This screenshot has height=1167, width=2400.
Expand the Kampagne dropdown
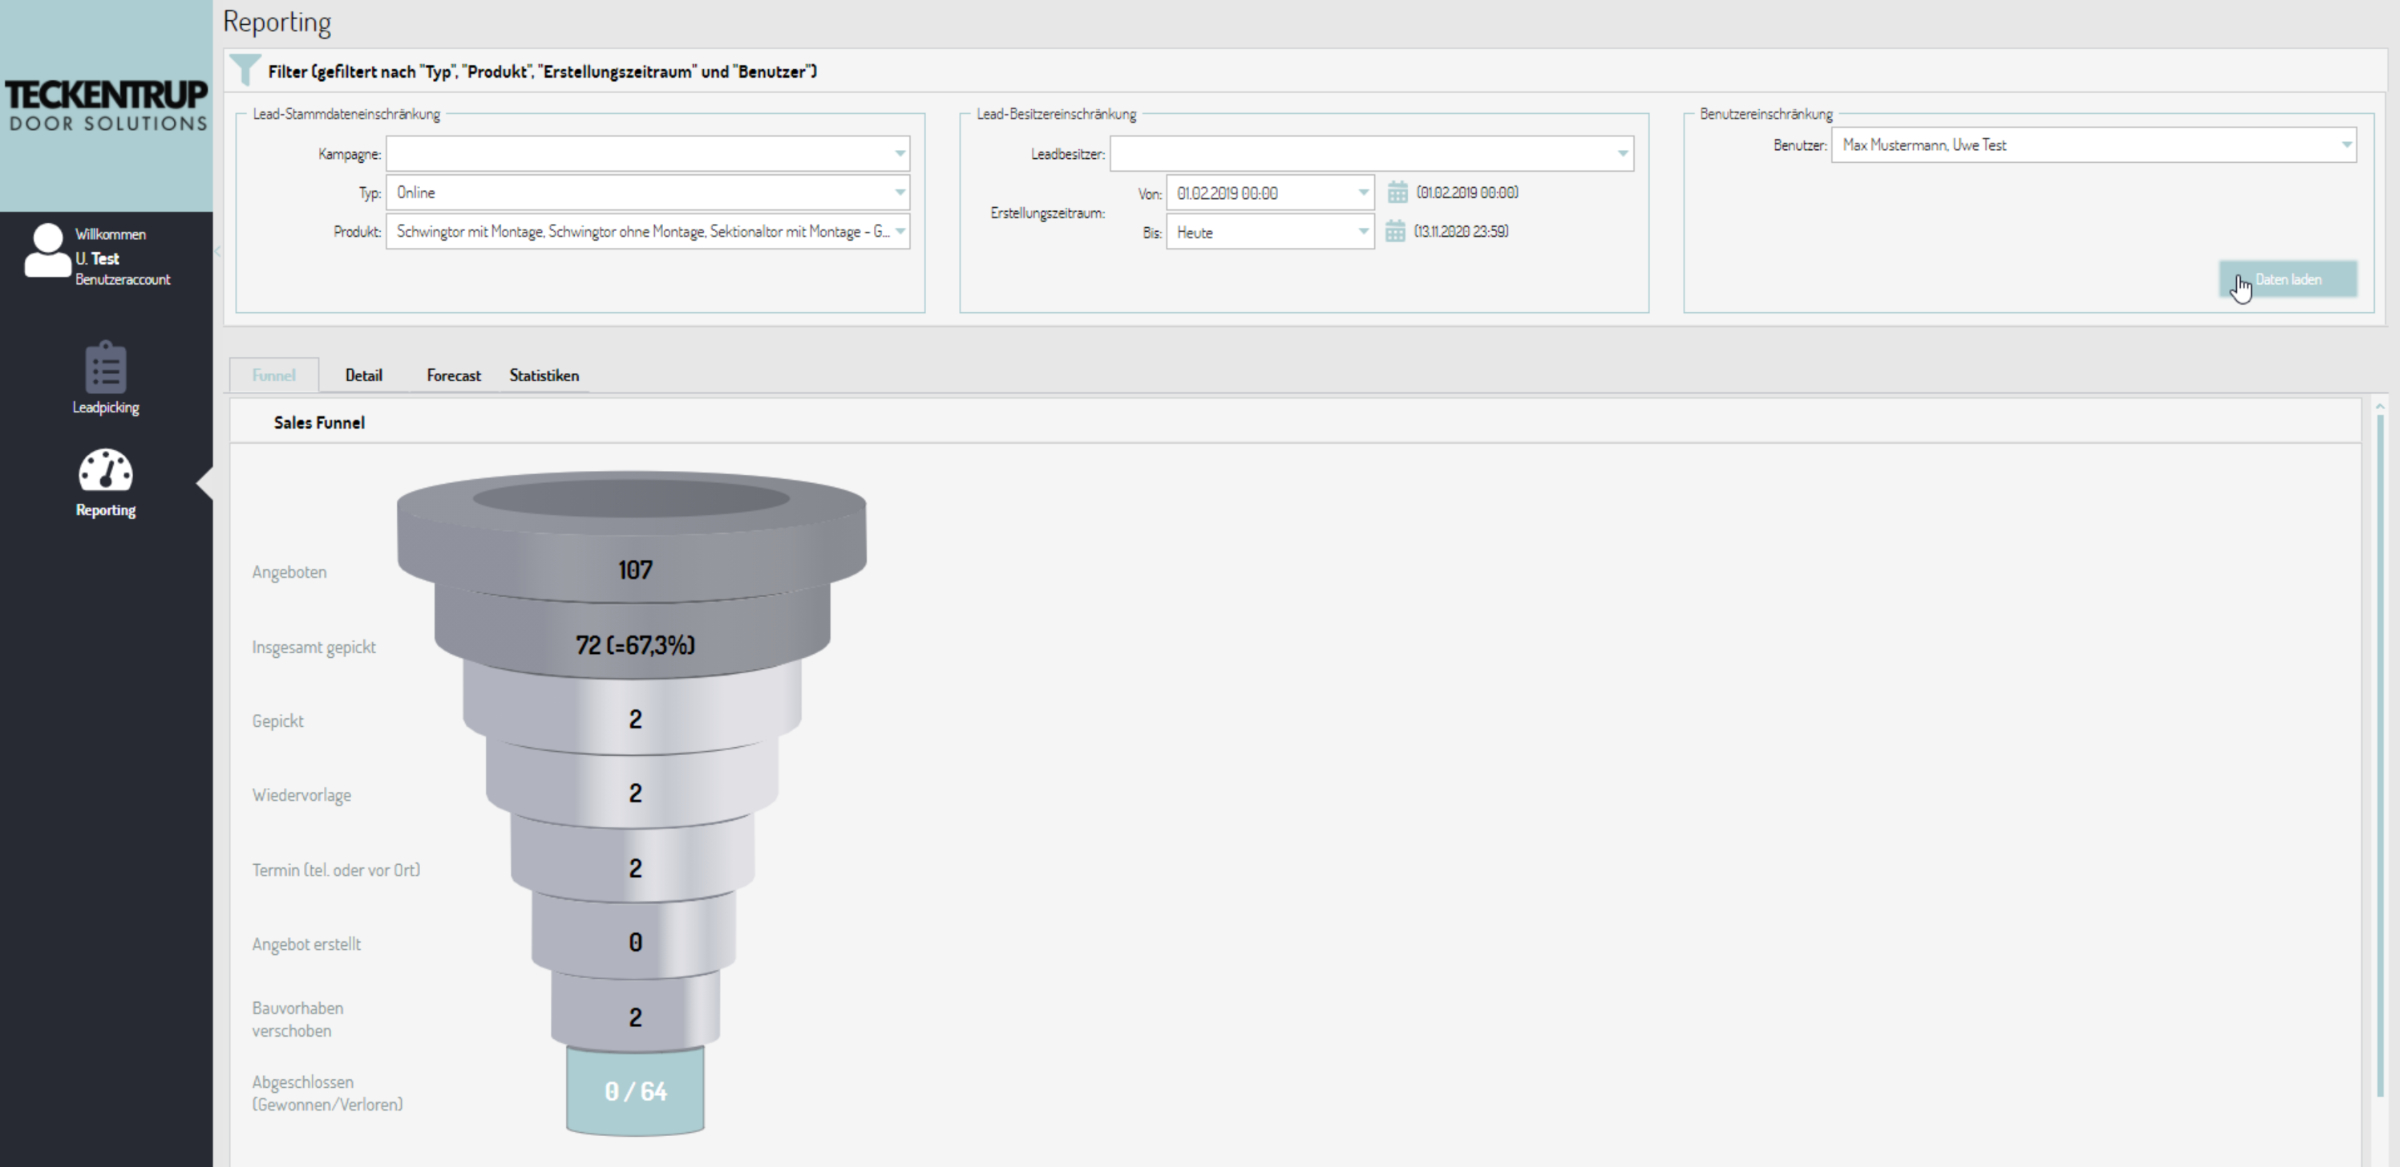tap(899, 153)
